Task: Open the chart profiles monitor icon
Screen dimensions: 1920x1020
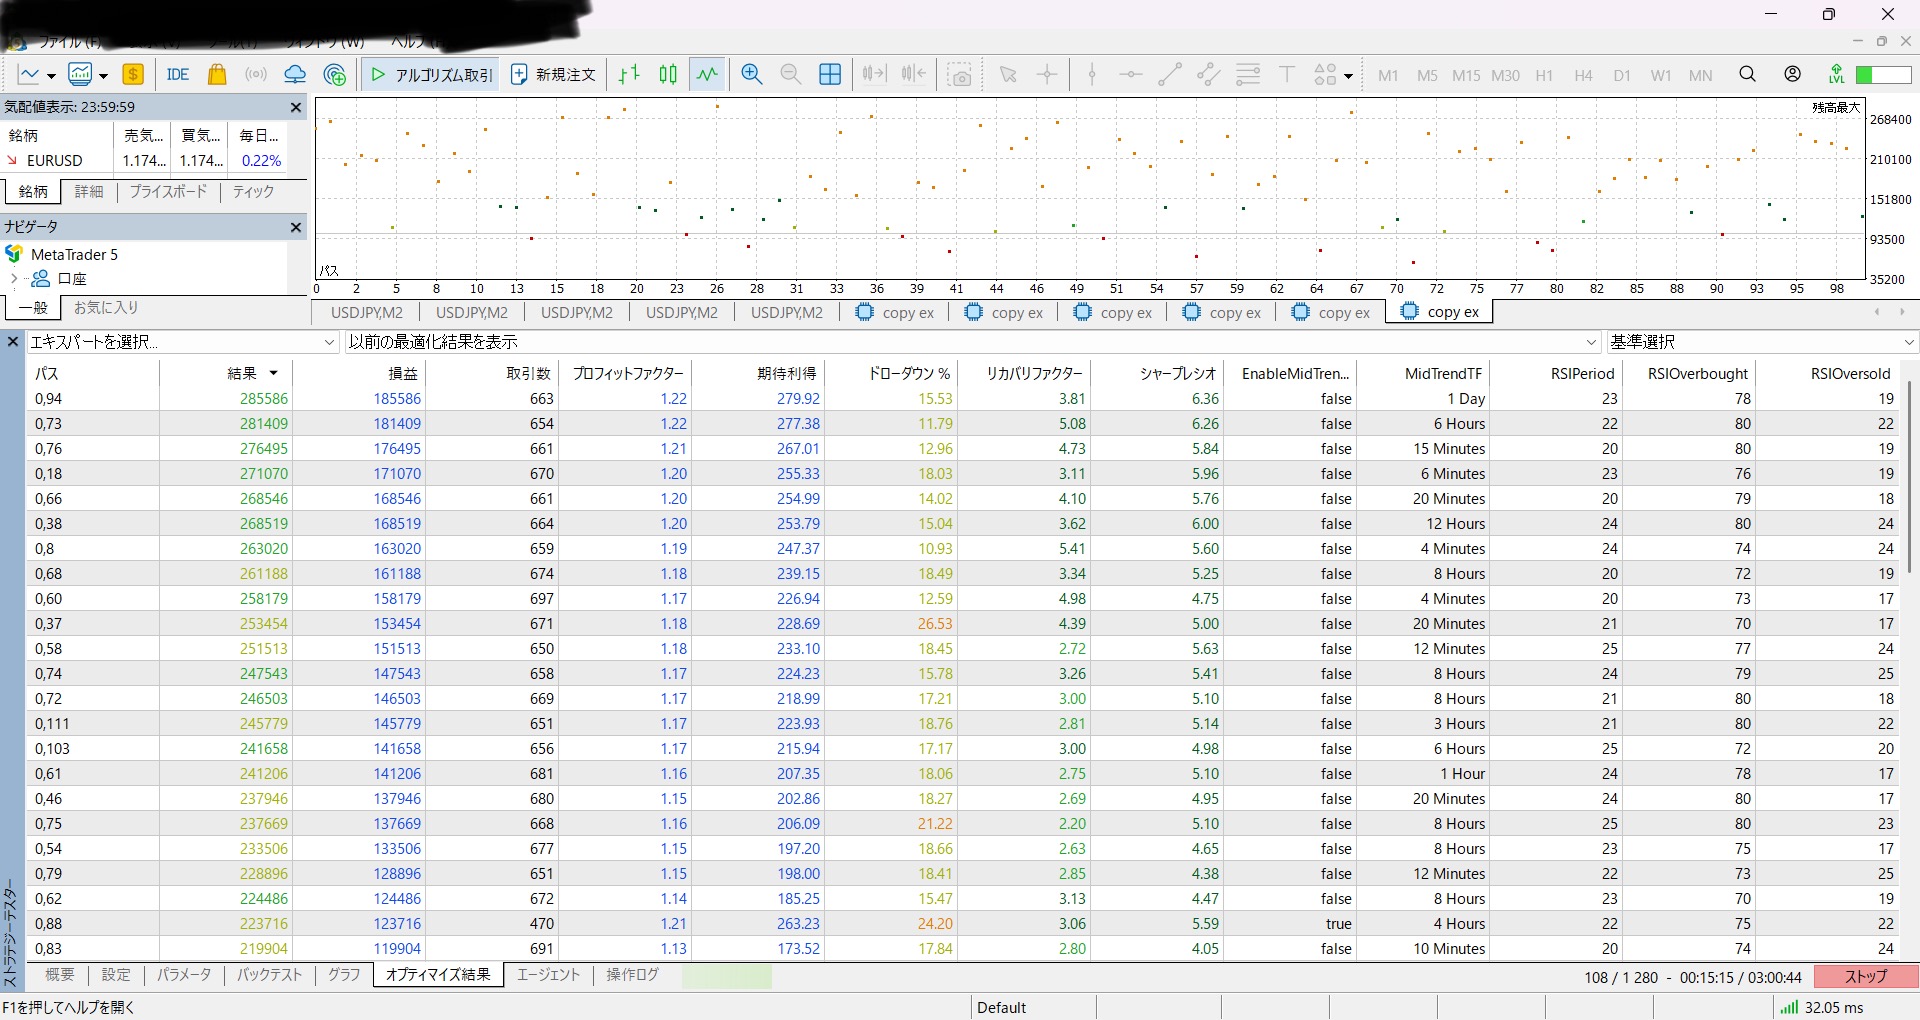Action: click(80, 74)
